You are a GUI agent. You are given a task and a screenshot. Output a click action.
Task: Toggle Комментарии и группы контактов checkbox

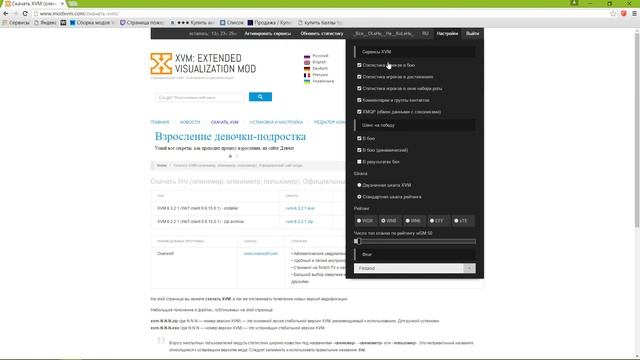click(359, 100)
